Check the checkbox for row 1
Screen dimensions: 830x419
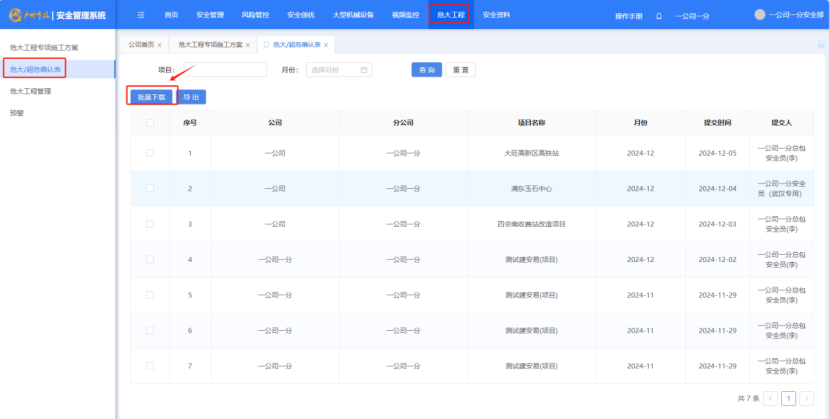point(150,153)
